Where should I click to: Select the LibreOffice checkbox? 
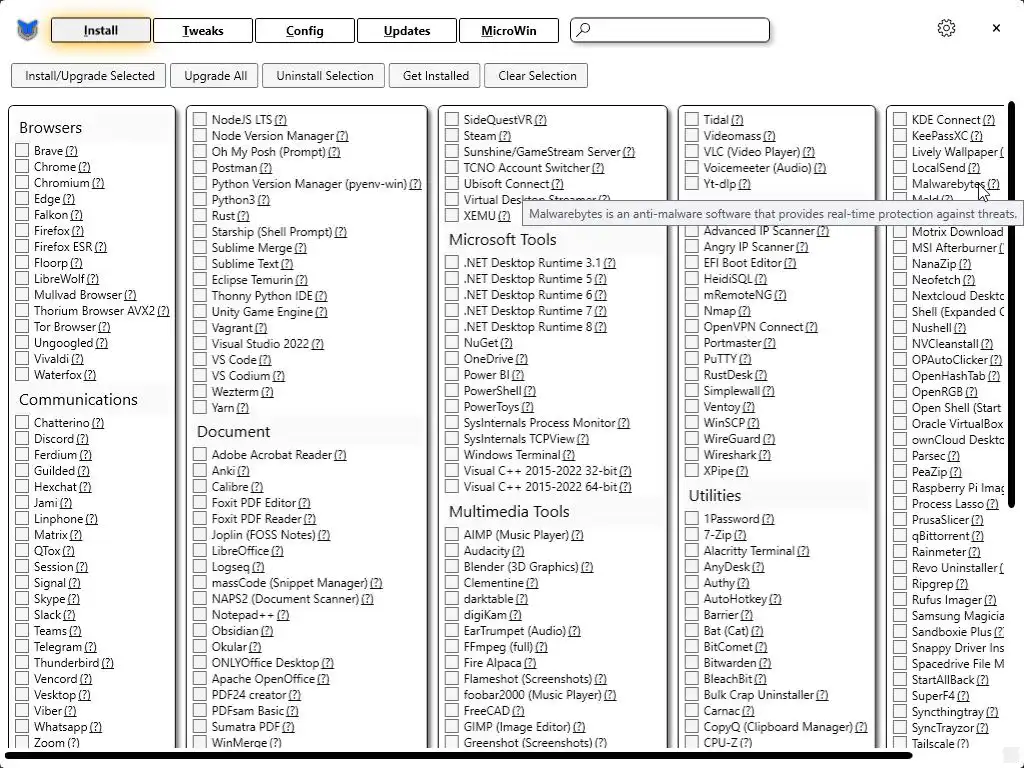[x=200, y=551]
